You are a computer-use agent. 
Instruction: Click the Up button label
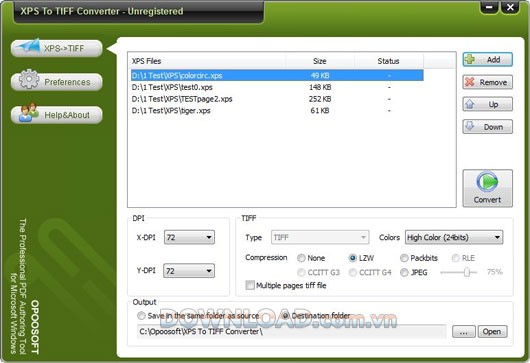(x=493, y=104)
